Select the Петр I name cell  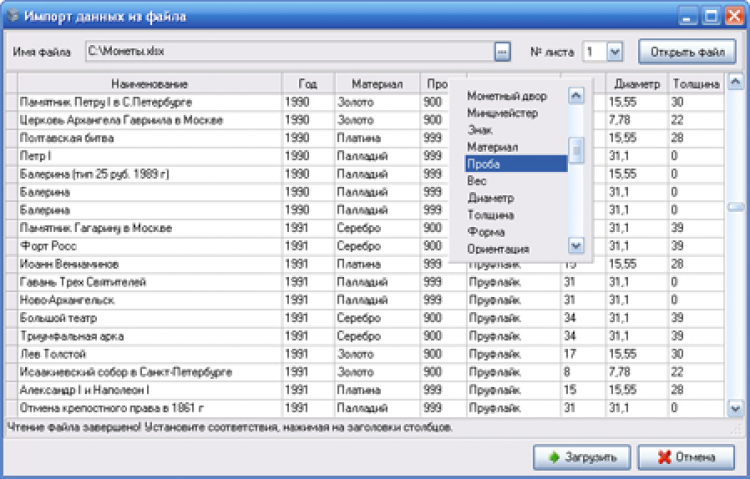150,156
